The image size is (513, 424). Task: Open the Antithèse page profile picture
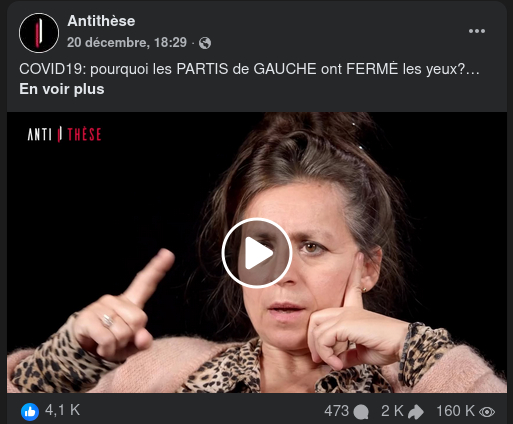click(x=39, y=33)
